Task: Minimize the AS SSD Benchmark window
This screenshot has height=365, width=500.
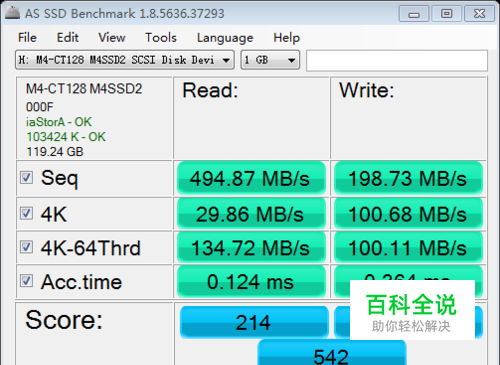Action: 414,14
